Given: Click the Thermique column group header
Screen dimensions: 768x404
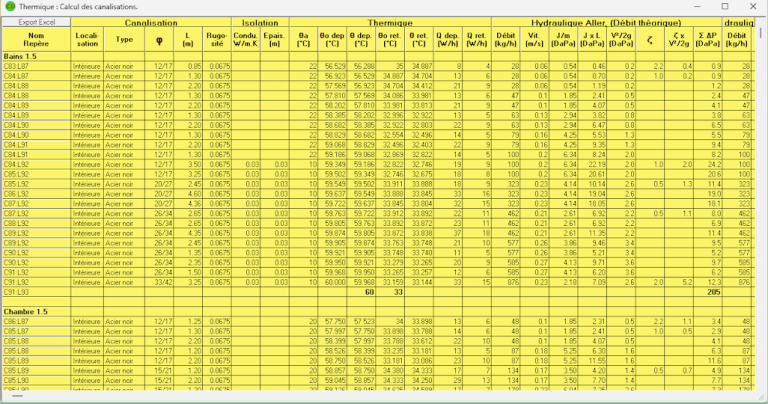Looking at the screenshot, I should (x=390, y=21).
